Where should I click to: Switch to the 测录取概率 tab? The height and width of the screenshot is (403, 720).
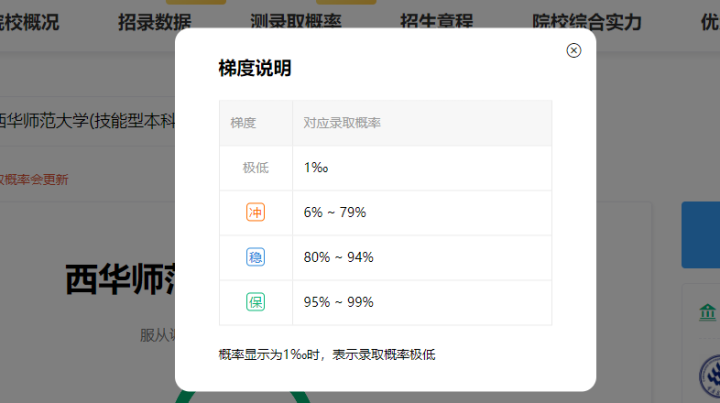tap(297, 22)
